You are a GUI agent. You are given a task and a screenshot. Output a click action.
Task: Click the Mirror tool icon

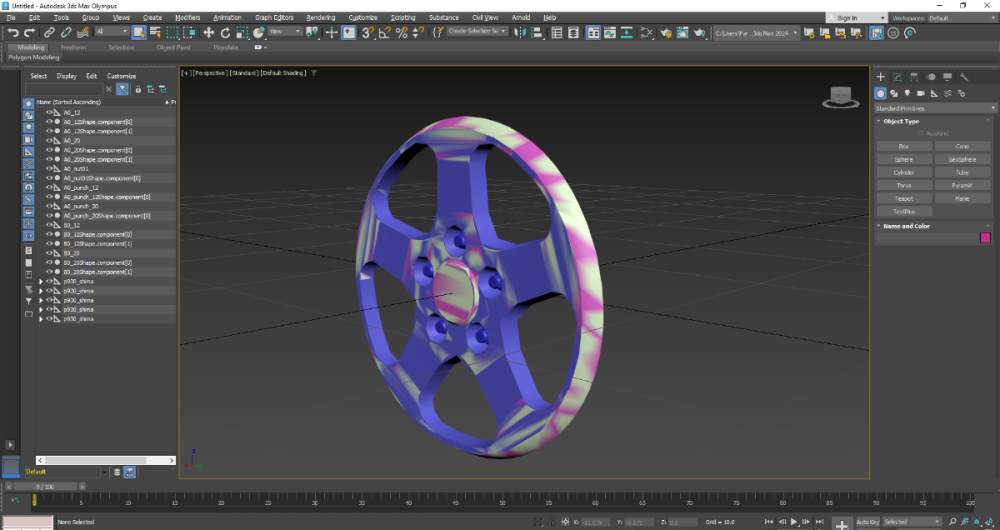point(520,33)
